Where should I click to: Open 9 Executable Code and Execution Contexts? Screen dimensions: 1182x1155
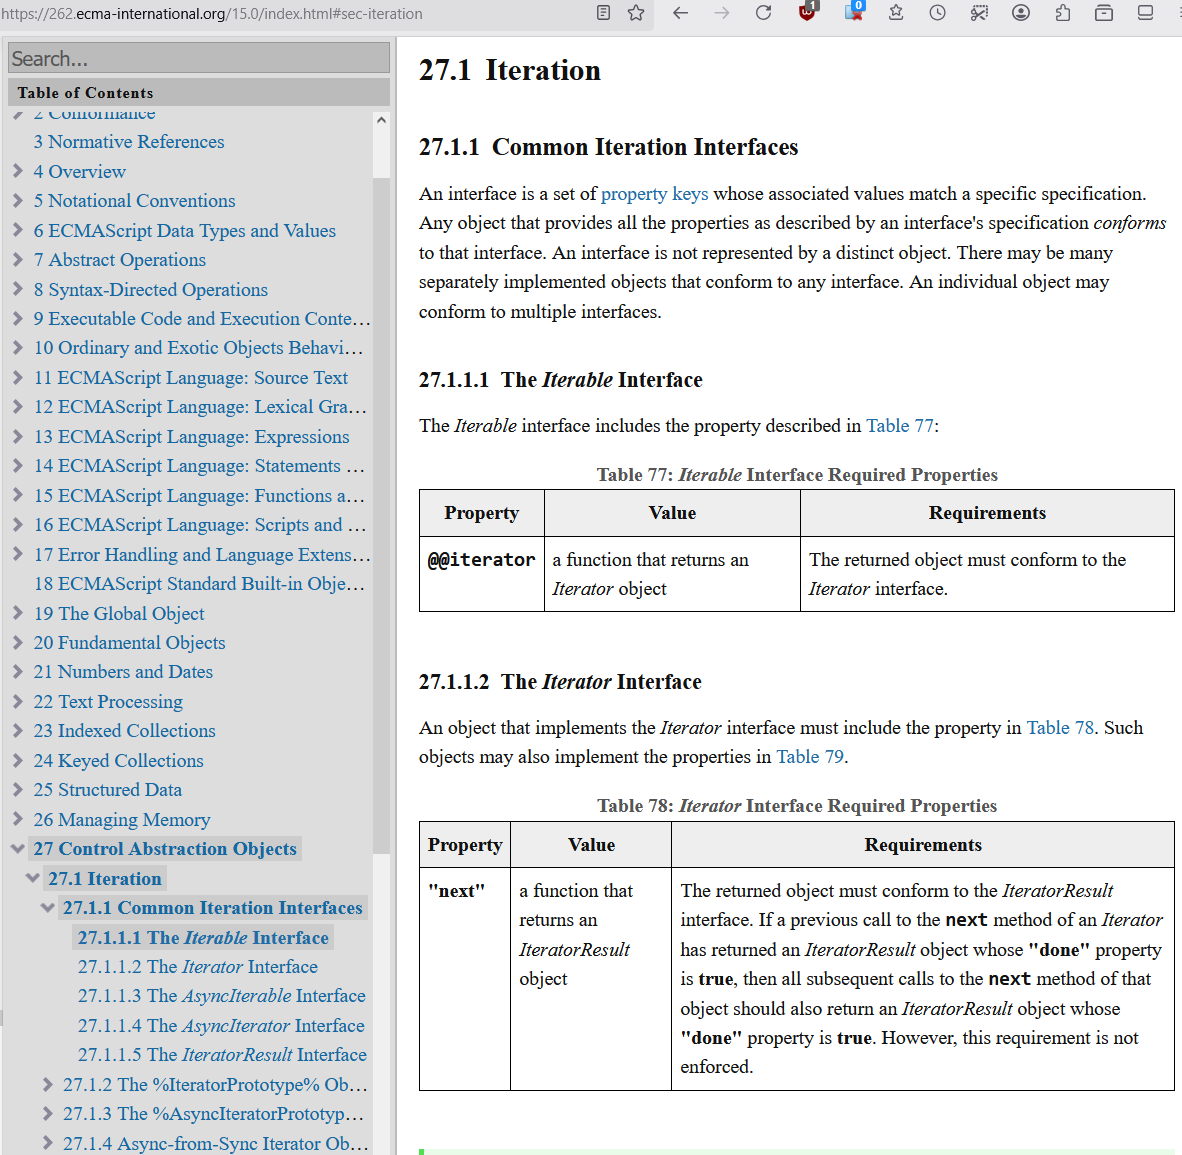[202, 319]
